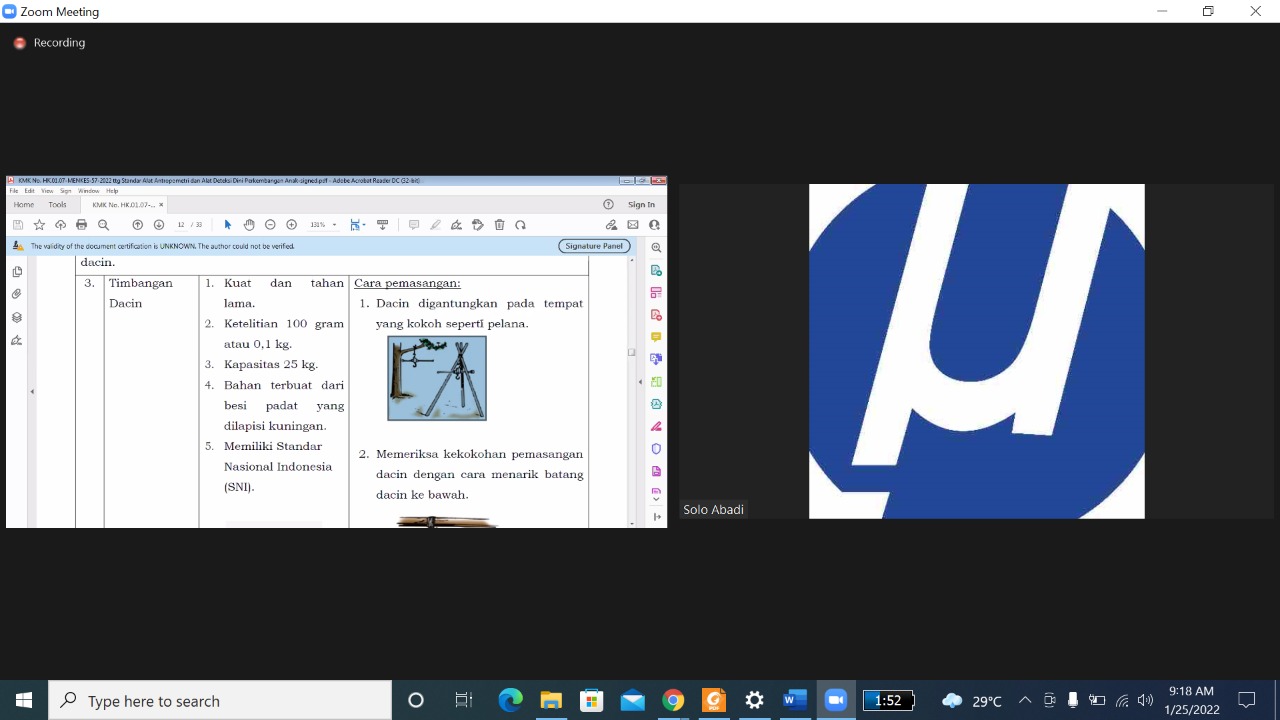Image resolution: width=1280 pixels, height=720 pixels.
Task: Click the cloud upload icon in Acrobat
Action: [60, 225]
